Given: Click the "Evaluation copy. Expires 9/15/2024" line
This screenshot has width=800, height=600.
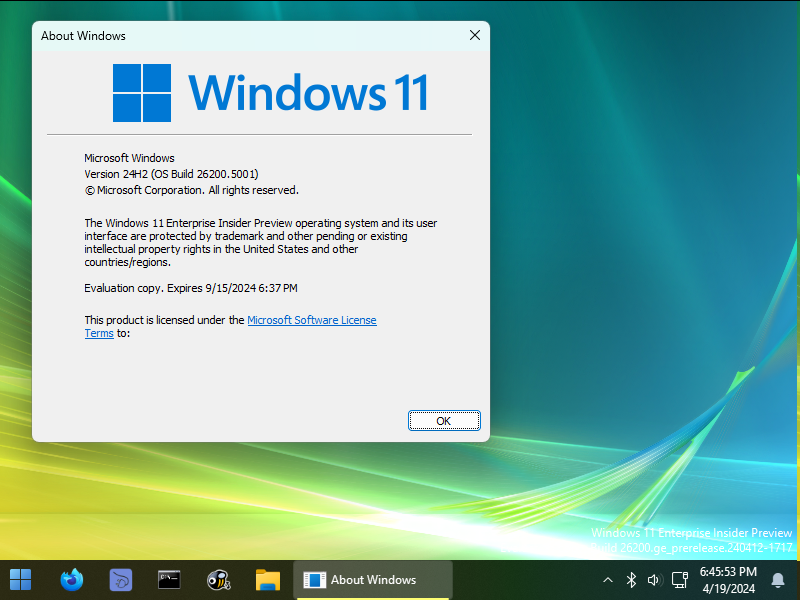Looking at the screenshot, I should (191, 288).
